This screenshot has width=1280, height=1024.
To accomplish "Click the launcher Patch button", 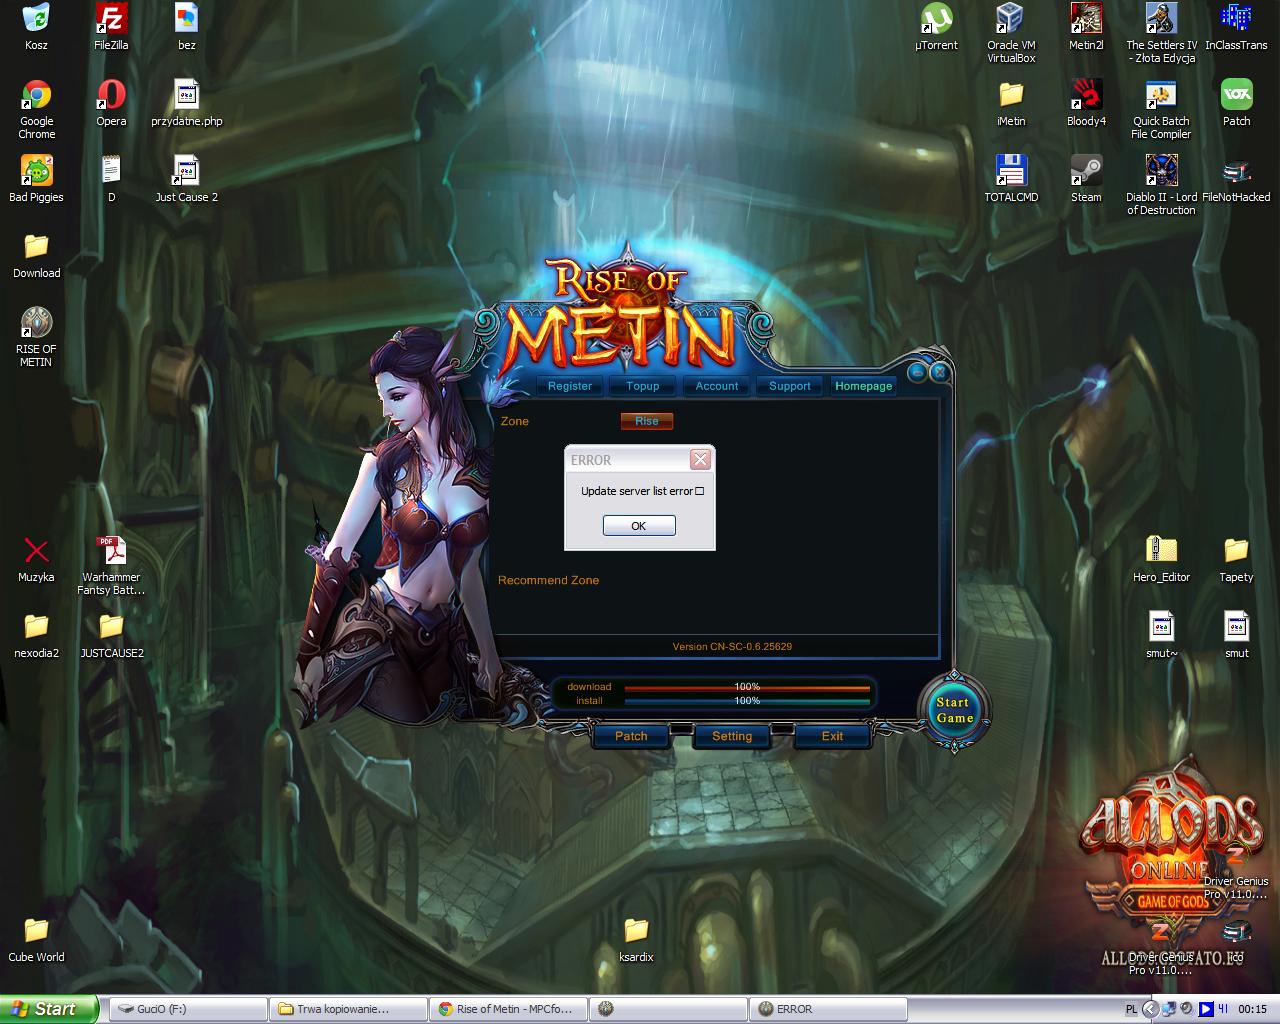I will pyautogui.click(x=631, y=736).
